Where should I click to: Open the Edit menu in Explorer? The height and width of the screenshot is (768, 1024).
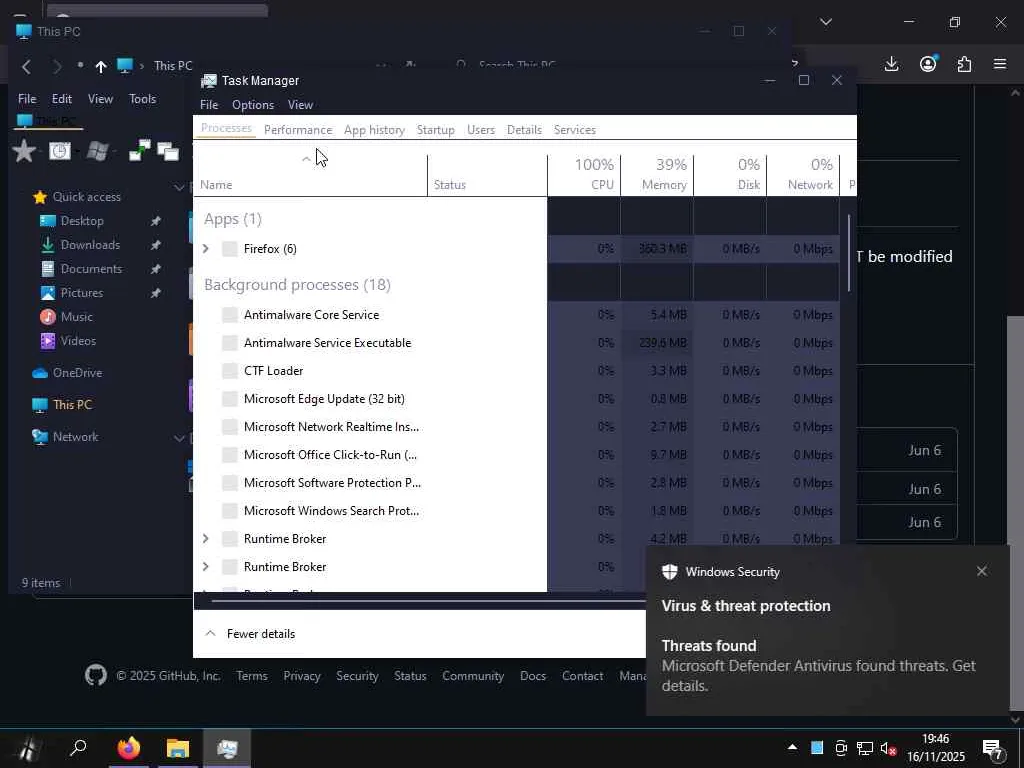pyautogui.click(x=61, y=99)
